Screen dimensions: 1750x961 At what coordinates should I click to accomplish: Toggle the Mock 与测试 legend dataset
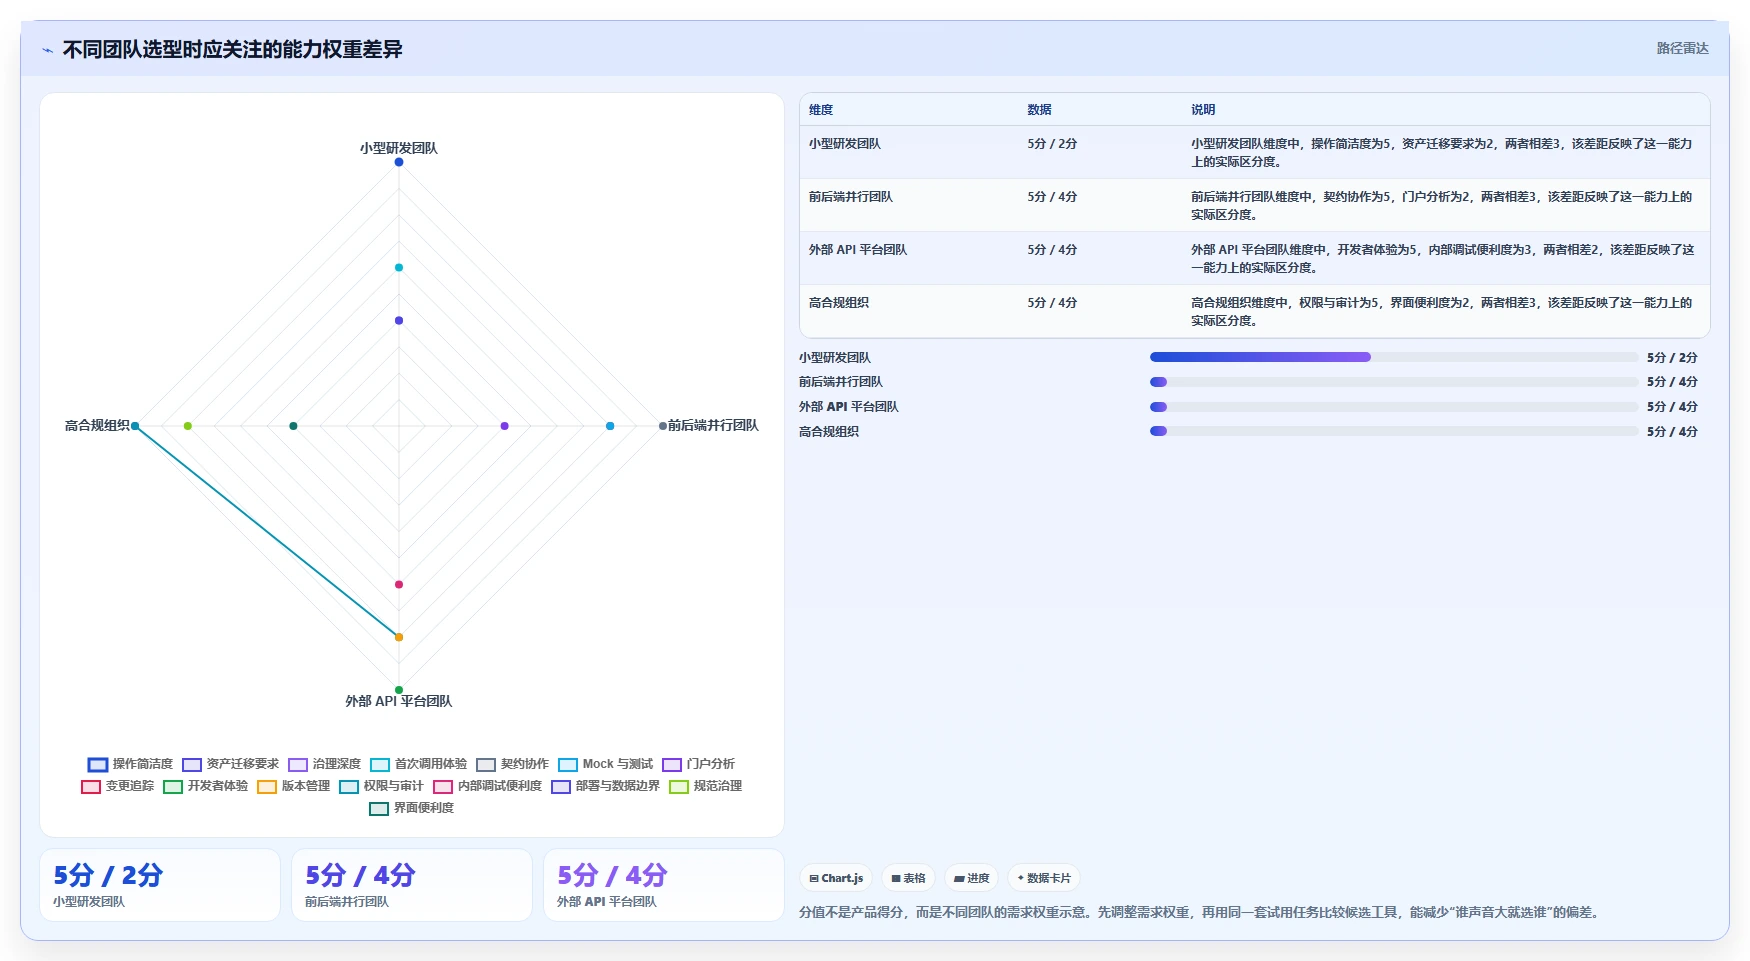(x=605, y=764)
